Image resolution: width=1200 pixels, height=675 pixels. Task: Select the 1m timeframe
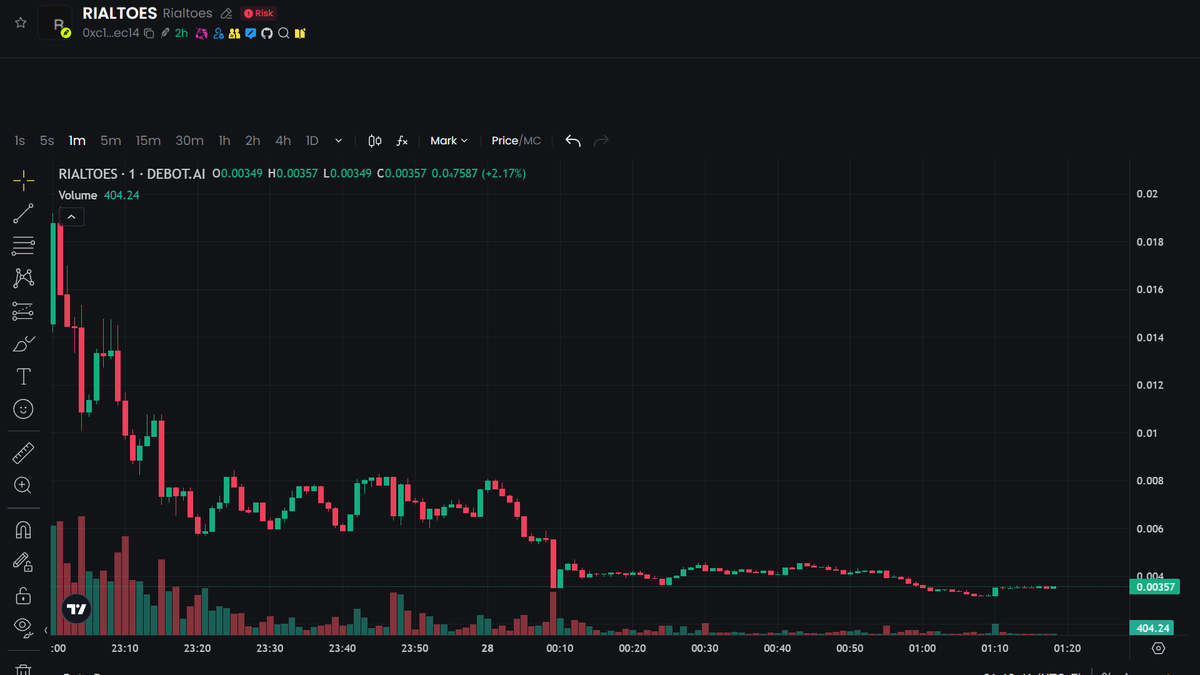[x=77, y=141]
